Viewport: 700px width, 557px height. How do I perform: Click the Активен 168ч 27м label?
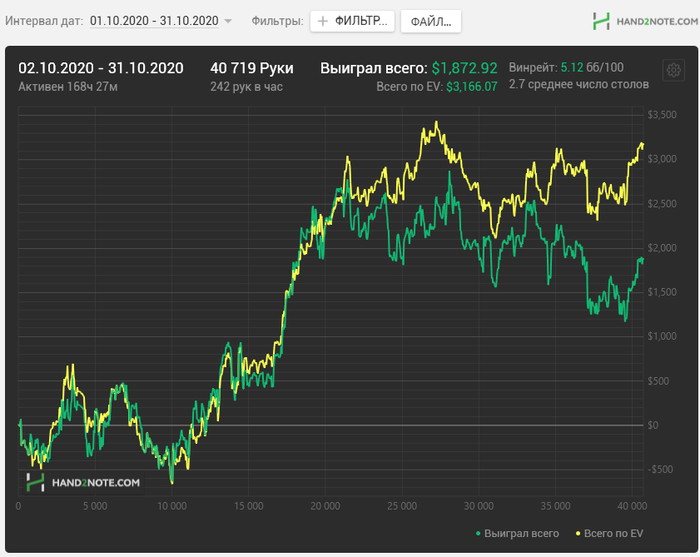tap(68, 87)
